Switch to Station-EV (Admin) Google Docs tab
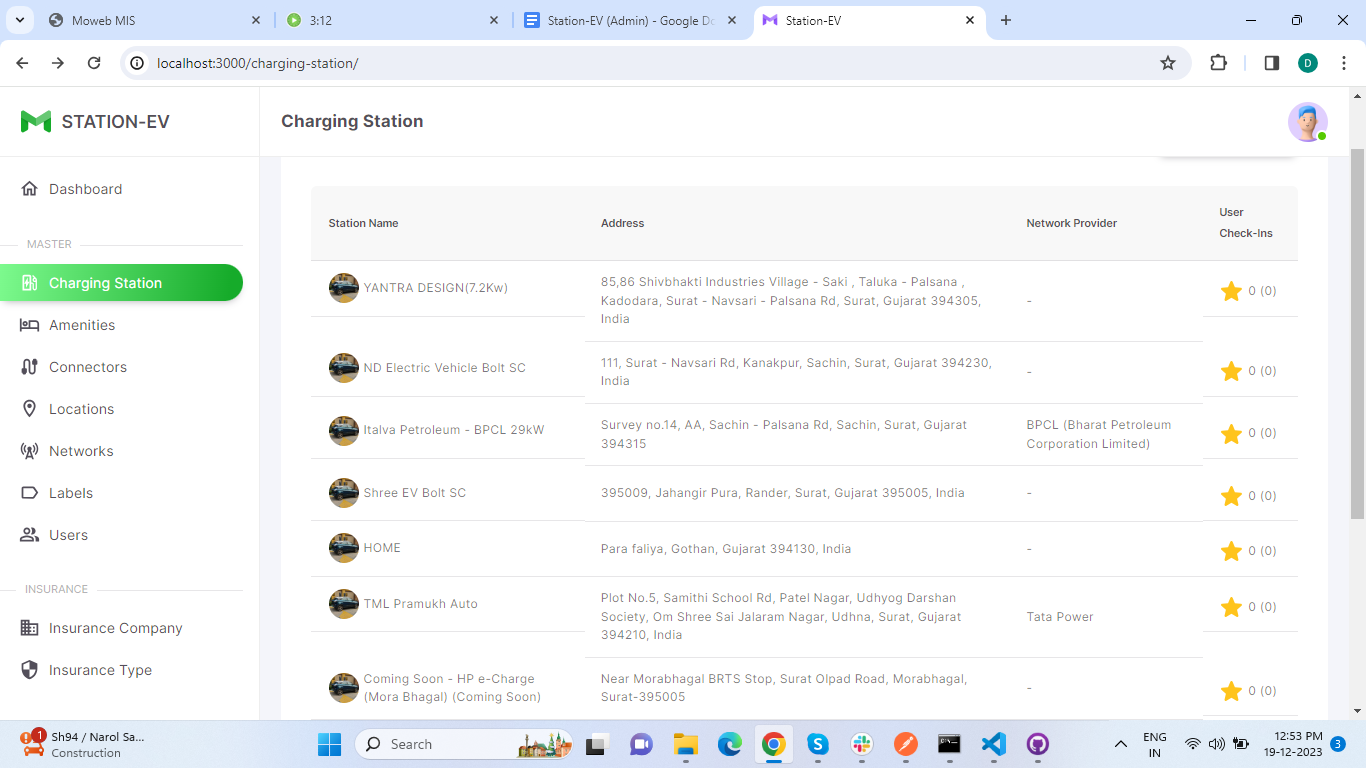Viewport: 1366px width, 768px height. [x=630, y=20]
